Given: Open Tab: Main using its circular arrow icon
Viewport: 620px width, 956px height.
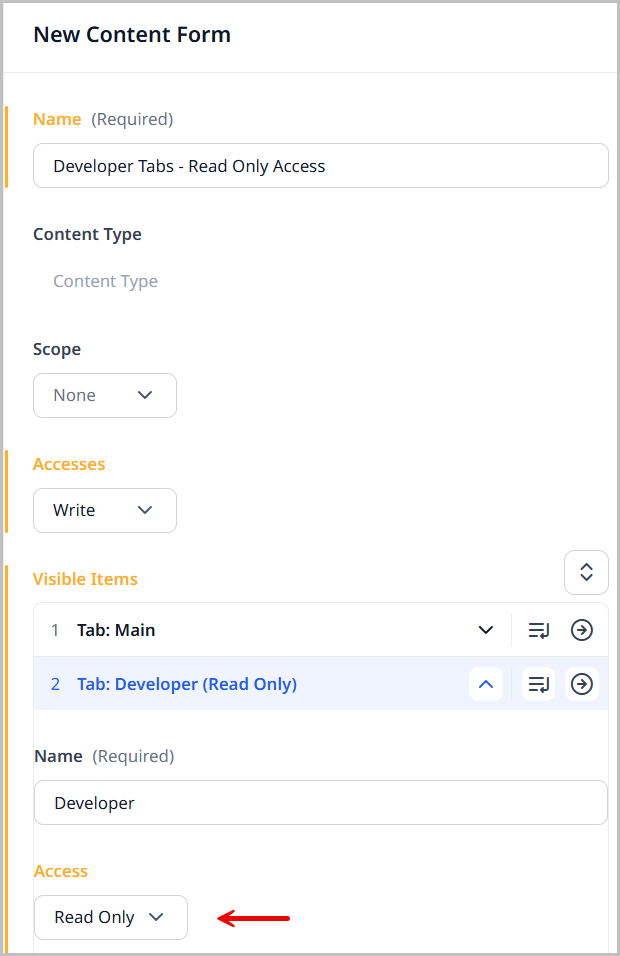Looking at the screenshot, I should tap(582, 629).
